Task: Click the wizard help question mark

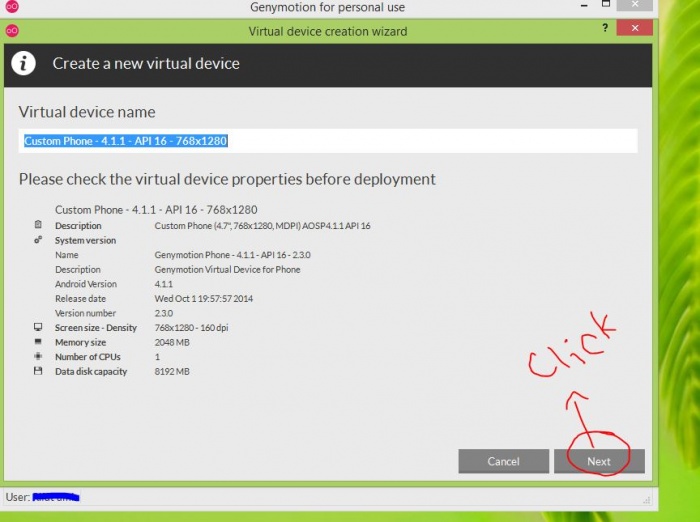Action: [x=605, y=28]
